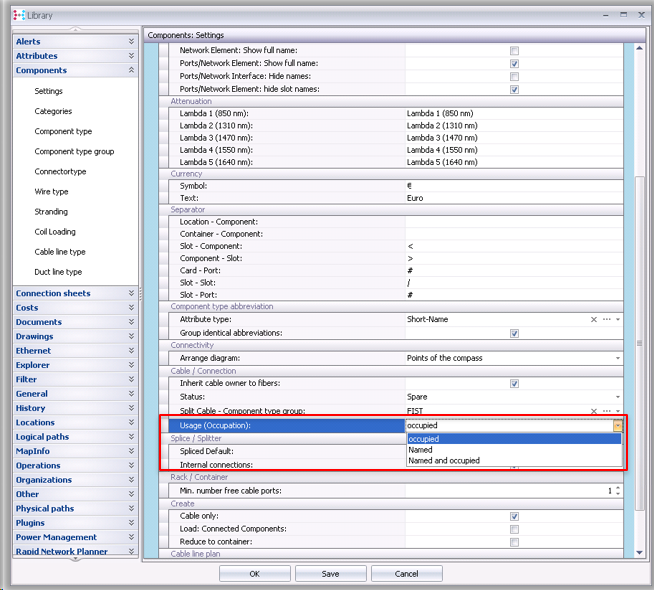Viewport: 654px width, 590px height.
Task: Expand the Attributes sidebar section
Action: 75,56
